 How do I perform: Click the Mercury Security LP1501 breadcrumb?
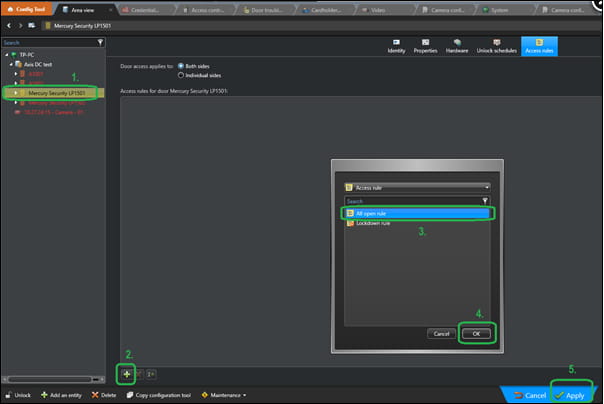click(82, 26)
